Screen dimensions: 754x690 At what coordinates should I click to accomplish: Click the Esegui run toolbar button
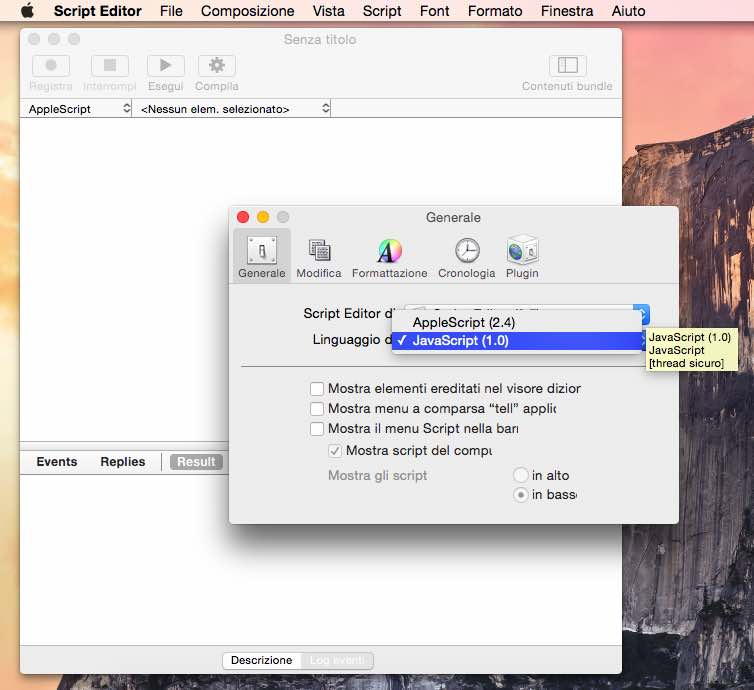[x=165, y=65]
